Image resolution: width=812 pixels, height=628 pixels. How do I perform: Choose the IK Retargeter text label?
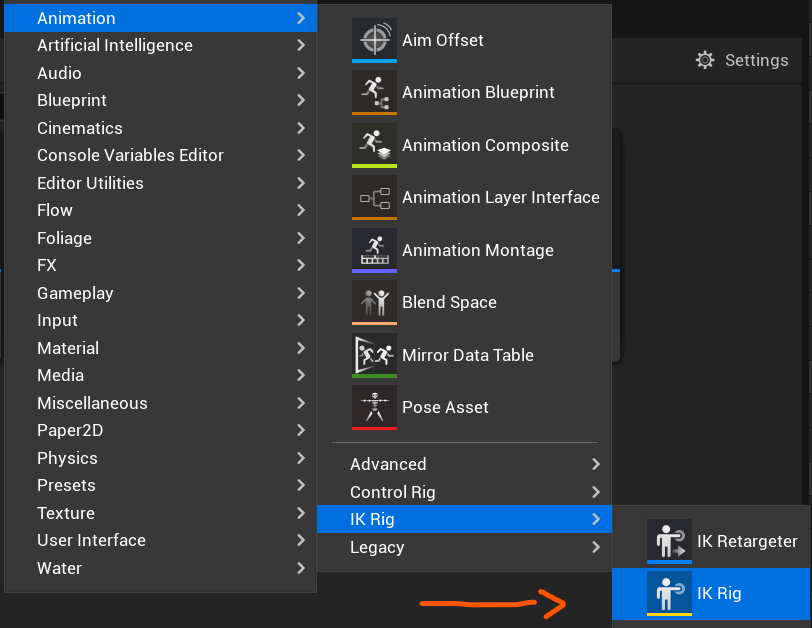[x=747, y=542]
